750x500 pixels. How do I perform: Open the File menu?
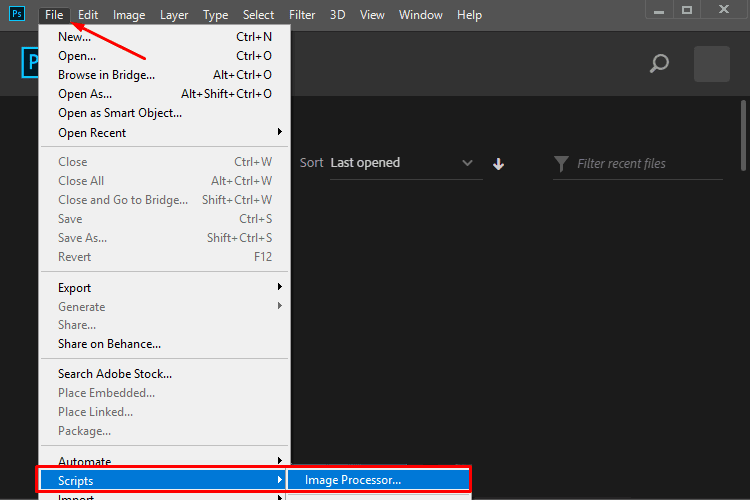[x=54, y=15]
